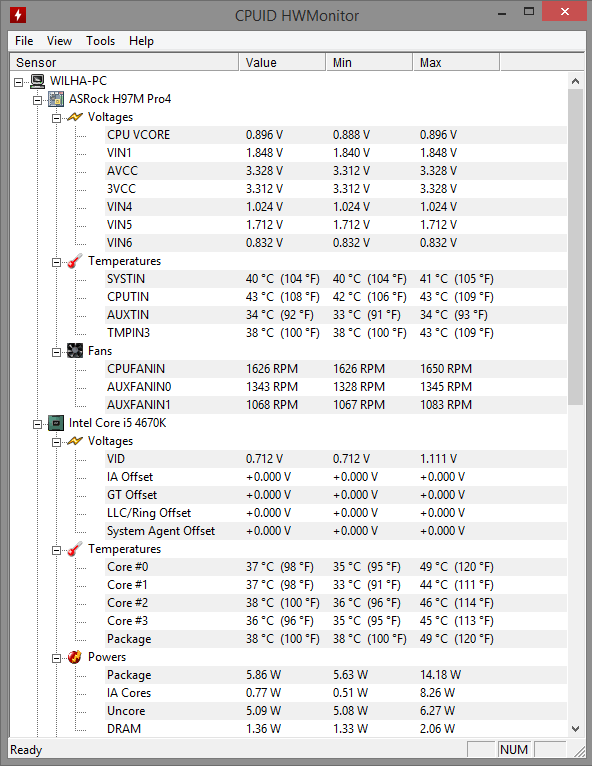The height and width of the screenshot is (766, 592).
Task: Select the AUXFANIN0 fan row
Action: [x=336, y=387]
